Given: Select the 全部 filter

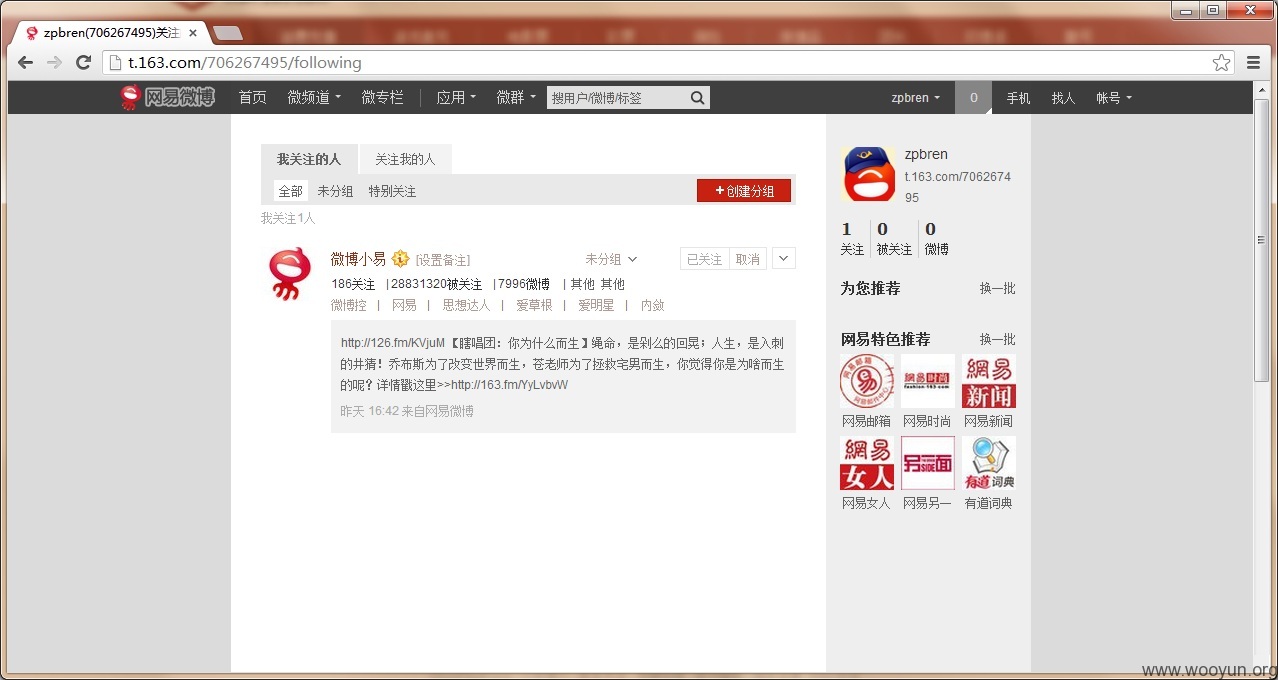Looking at the screenshot, I should point(290,191).
